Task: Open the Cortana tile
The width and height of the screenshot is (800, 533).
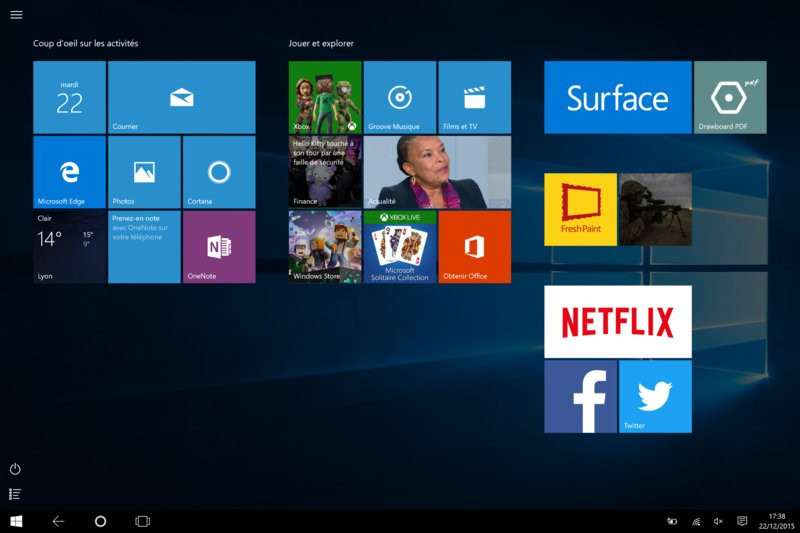Action: coord(219,172)
